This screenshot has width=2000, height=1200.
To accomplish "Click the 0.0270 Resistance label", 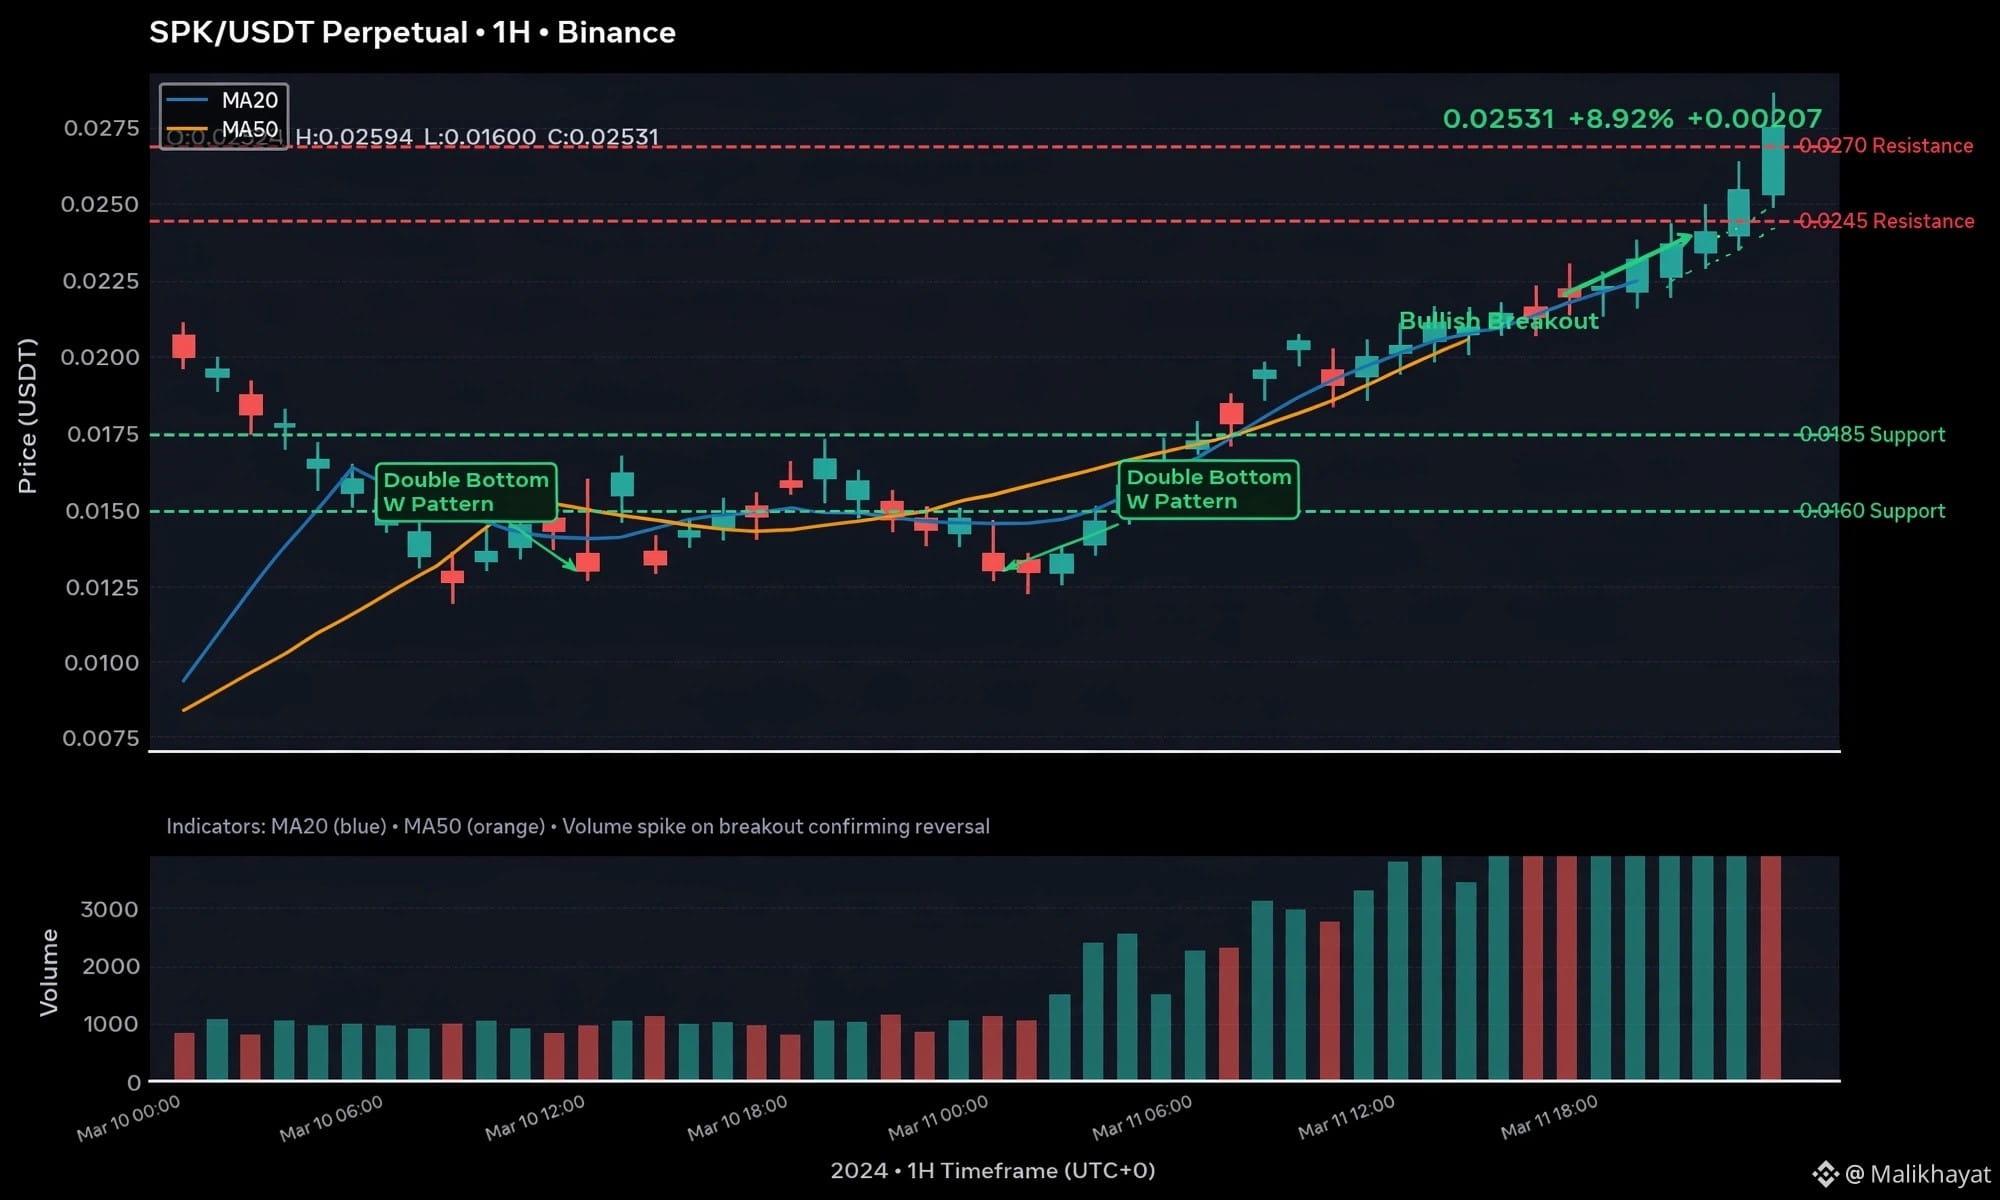I will (1886, 146).
